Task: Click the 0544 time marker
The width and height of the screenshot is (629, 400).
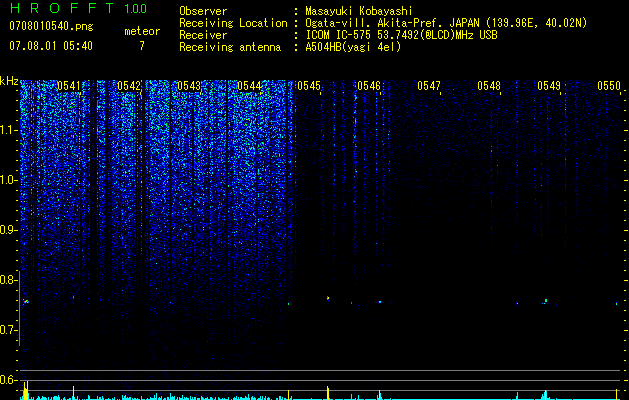Action: 249,86
